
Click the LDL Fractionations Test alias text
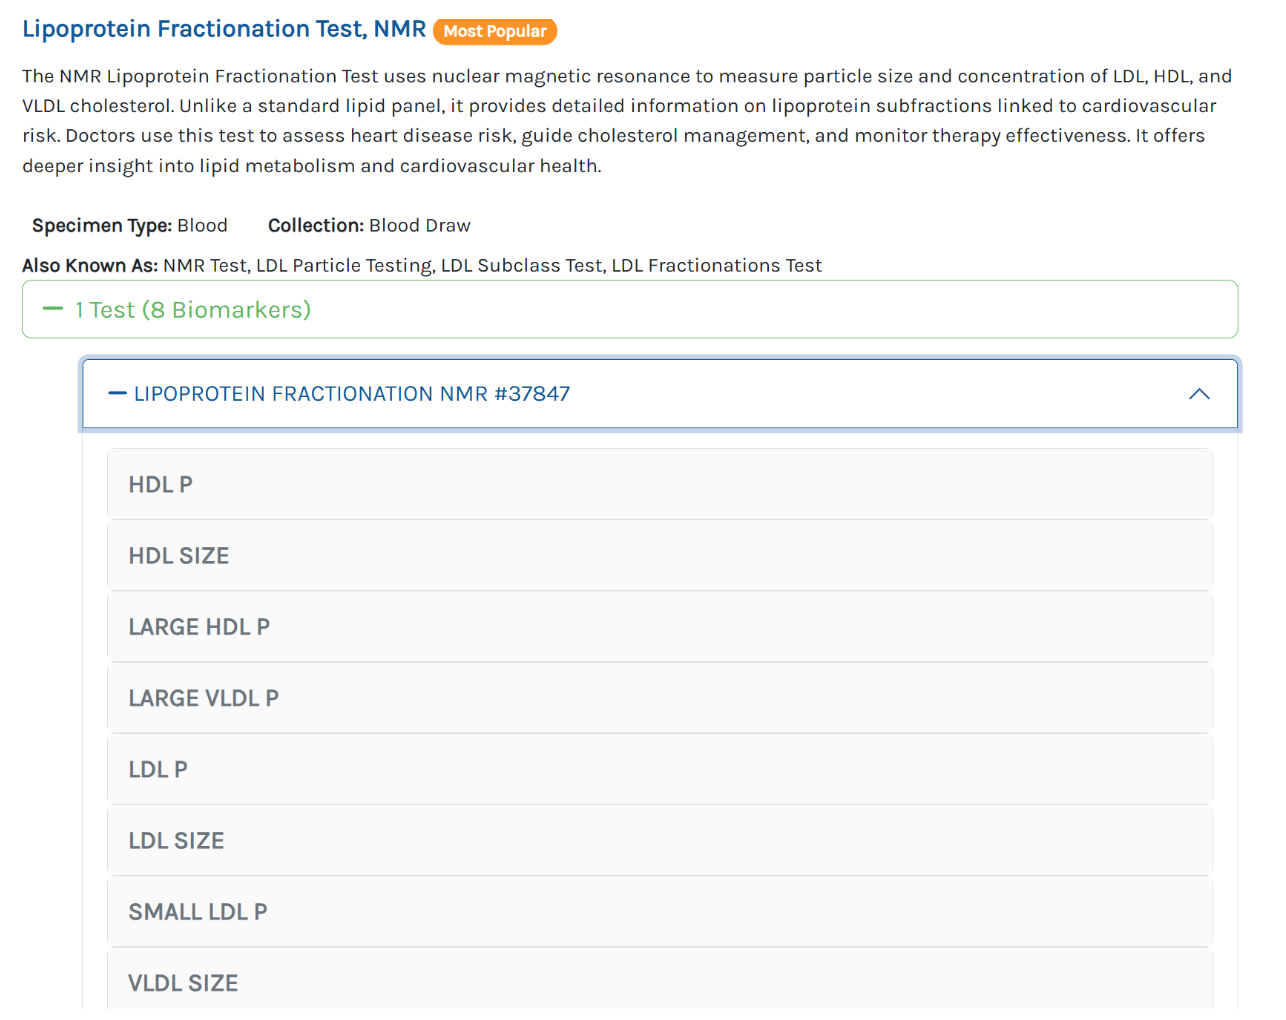pos(716,266)
